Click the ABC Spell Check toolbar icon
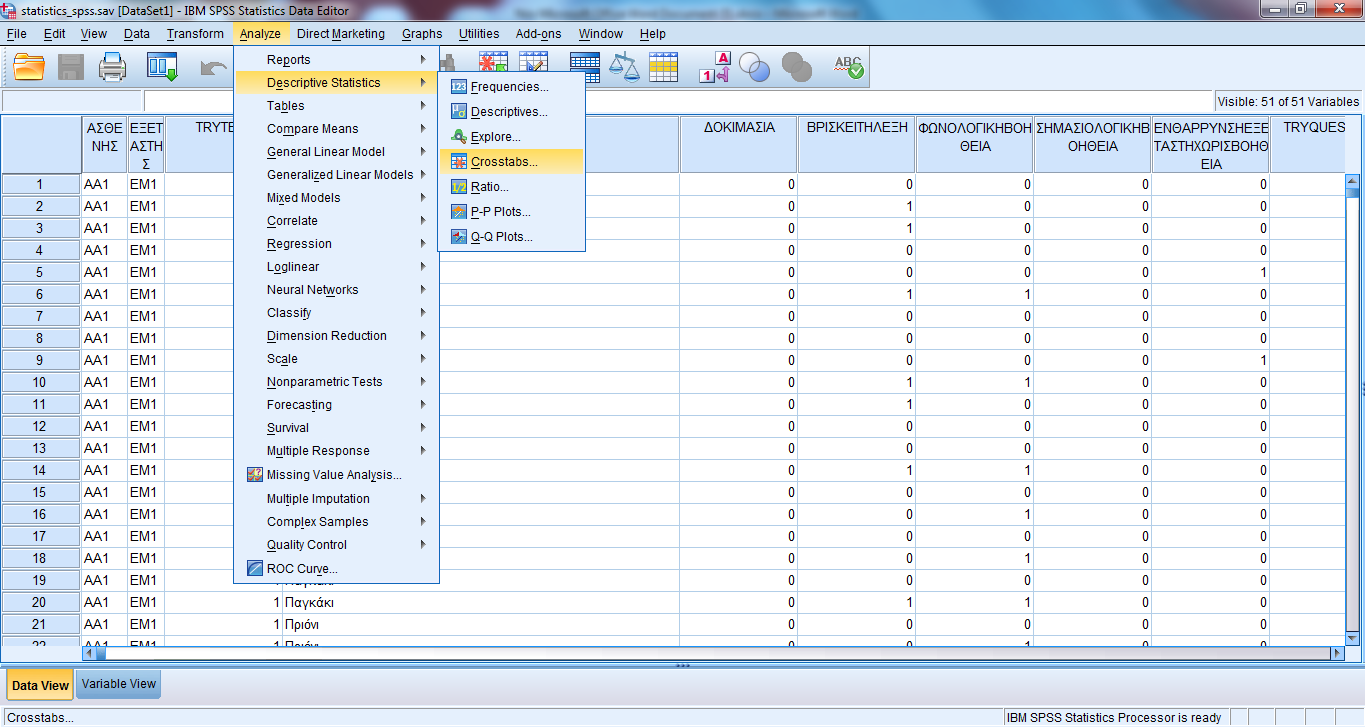Image resolution: width=1365 pixels, height=727 pixels. click(x=848, y=67)
